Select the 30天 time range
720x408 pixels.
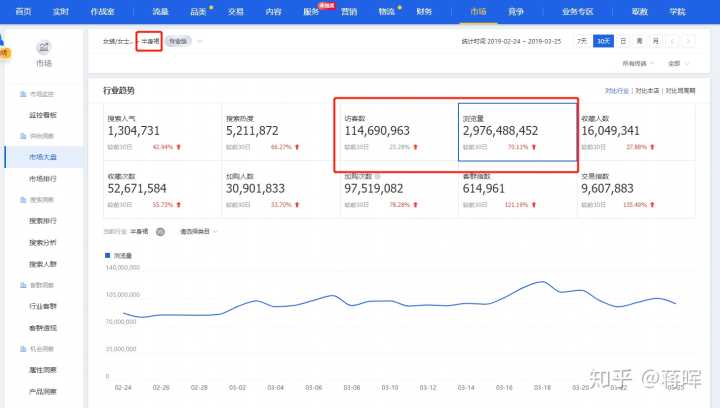pyautogui.click(x=603, y=41)
